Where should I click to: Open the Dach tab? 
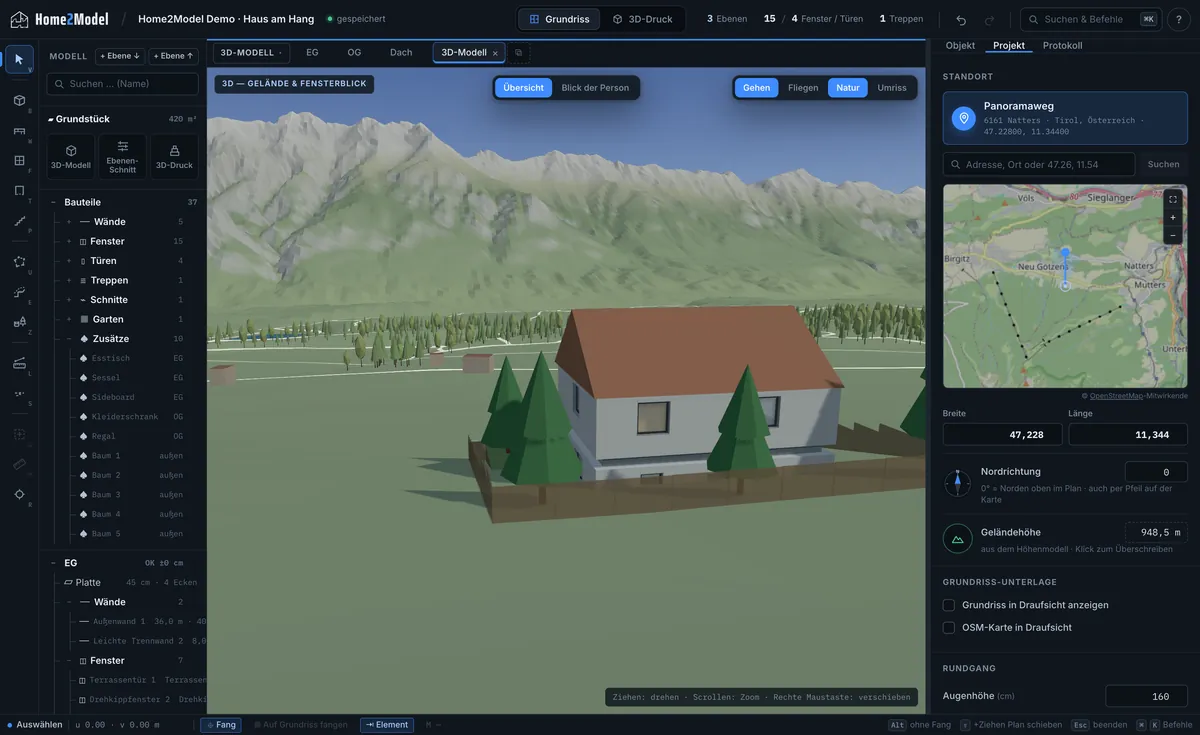401,53
